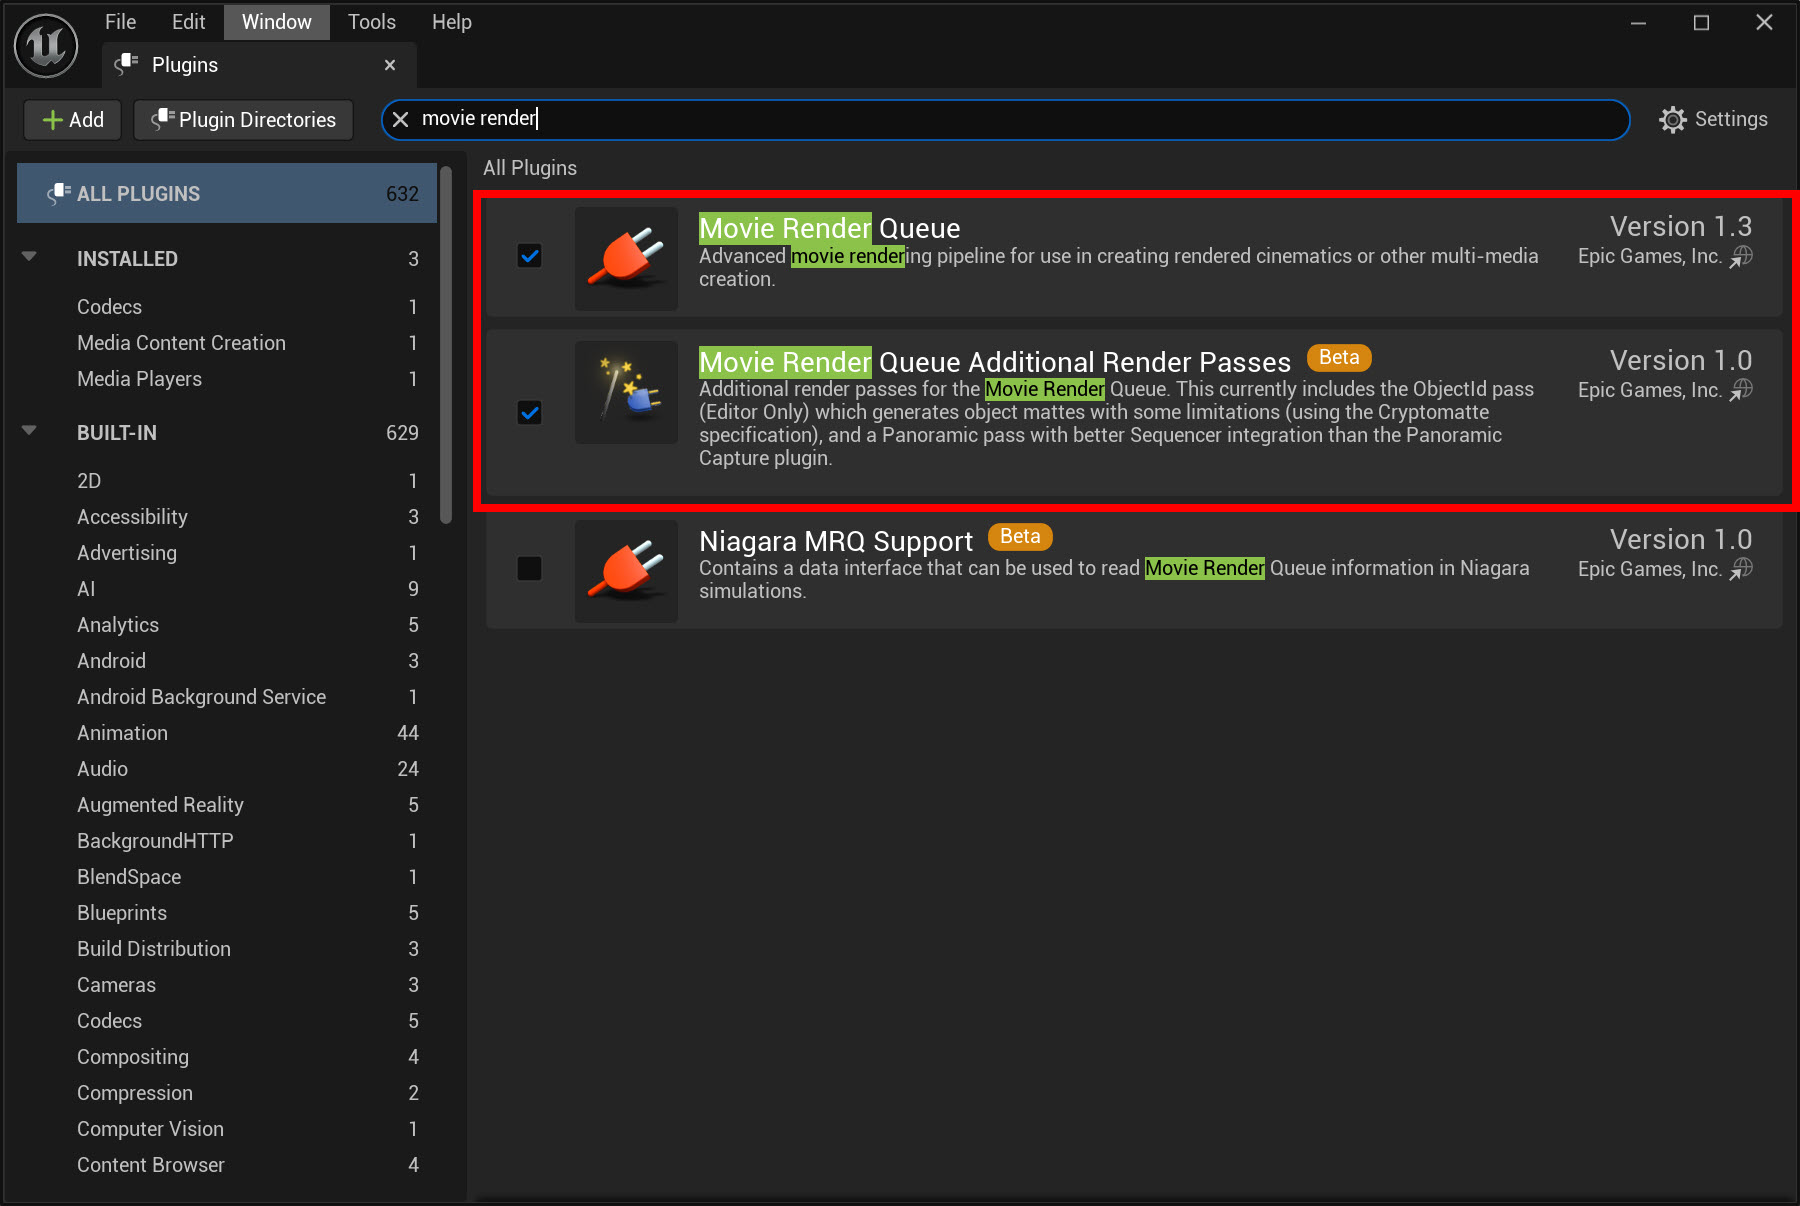Image resolution: width=1800 pixels, height=1206 pixels.
Task: Click the Additional Render Passes wand icon
Action: click(x=626, y=392)
